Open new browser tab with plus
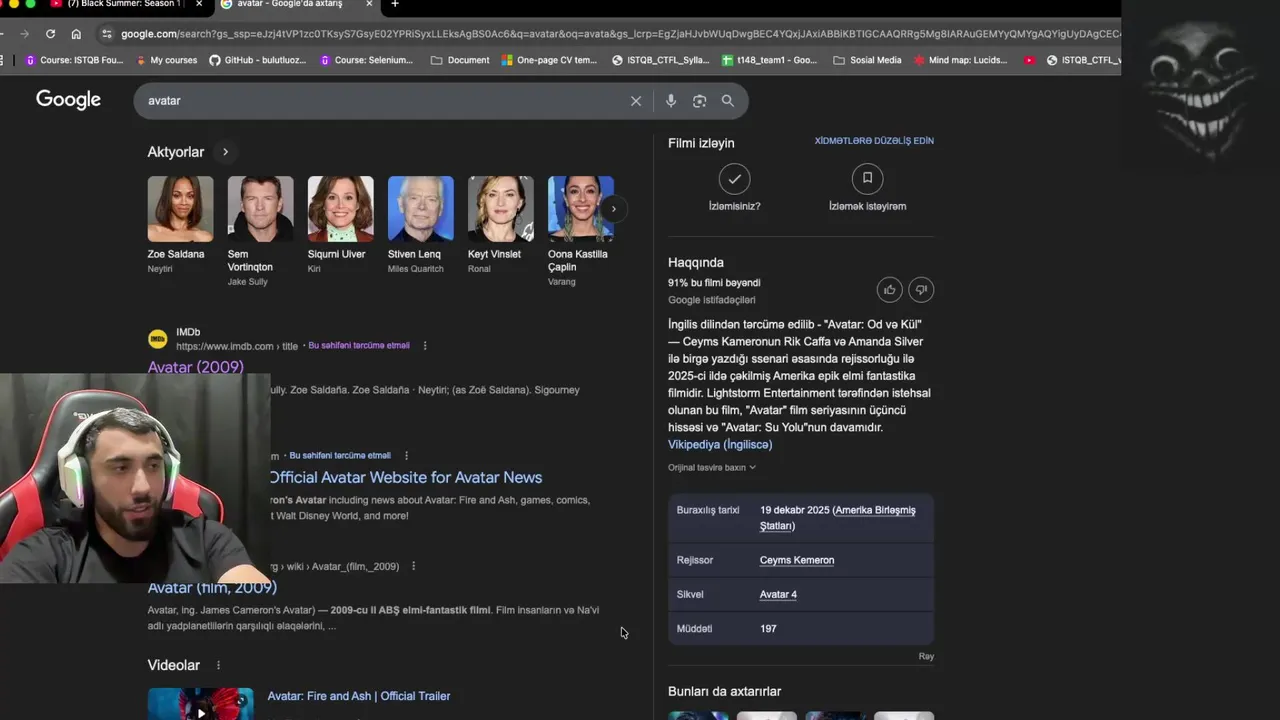Viewport: 1280px width, 720px height. (x=395, y=4)
